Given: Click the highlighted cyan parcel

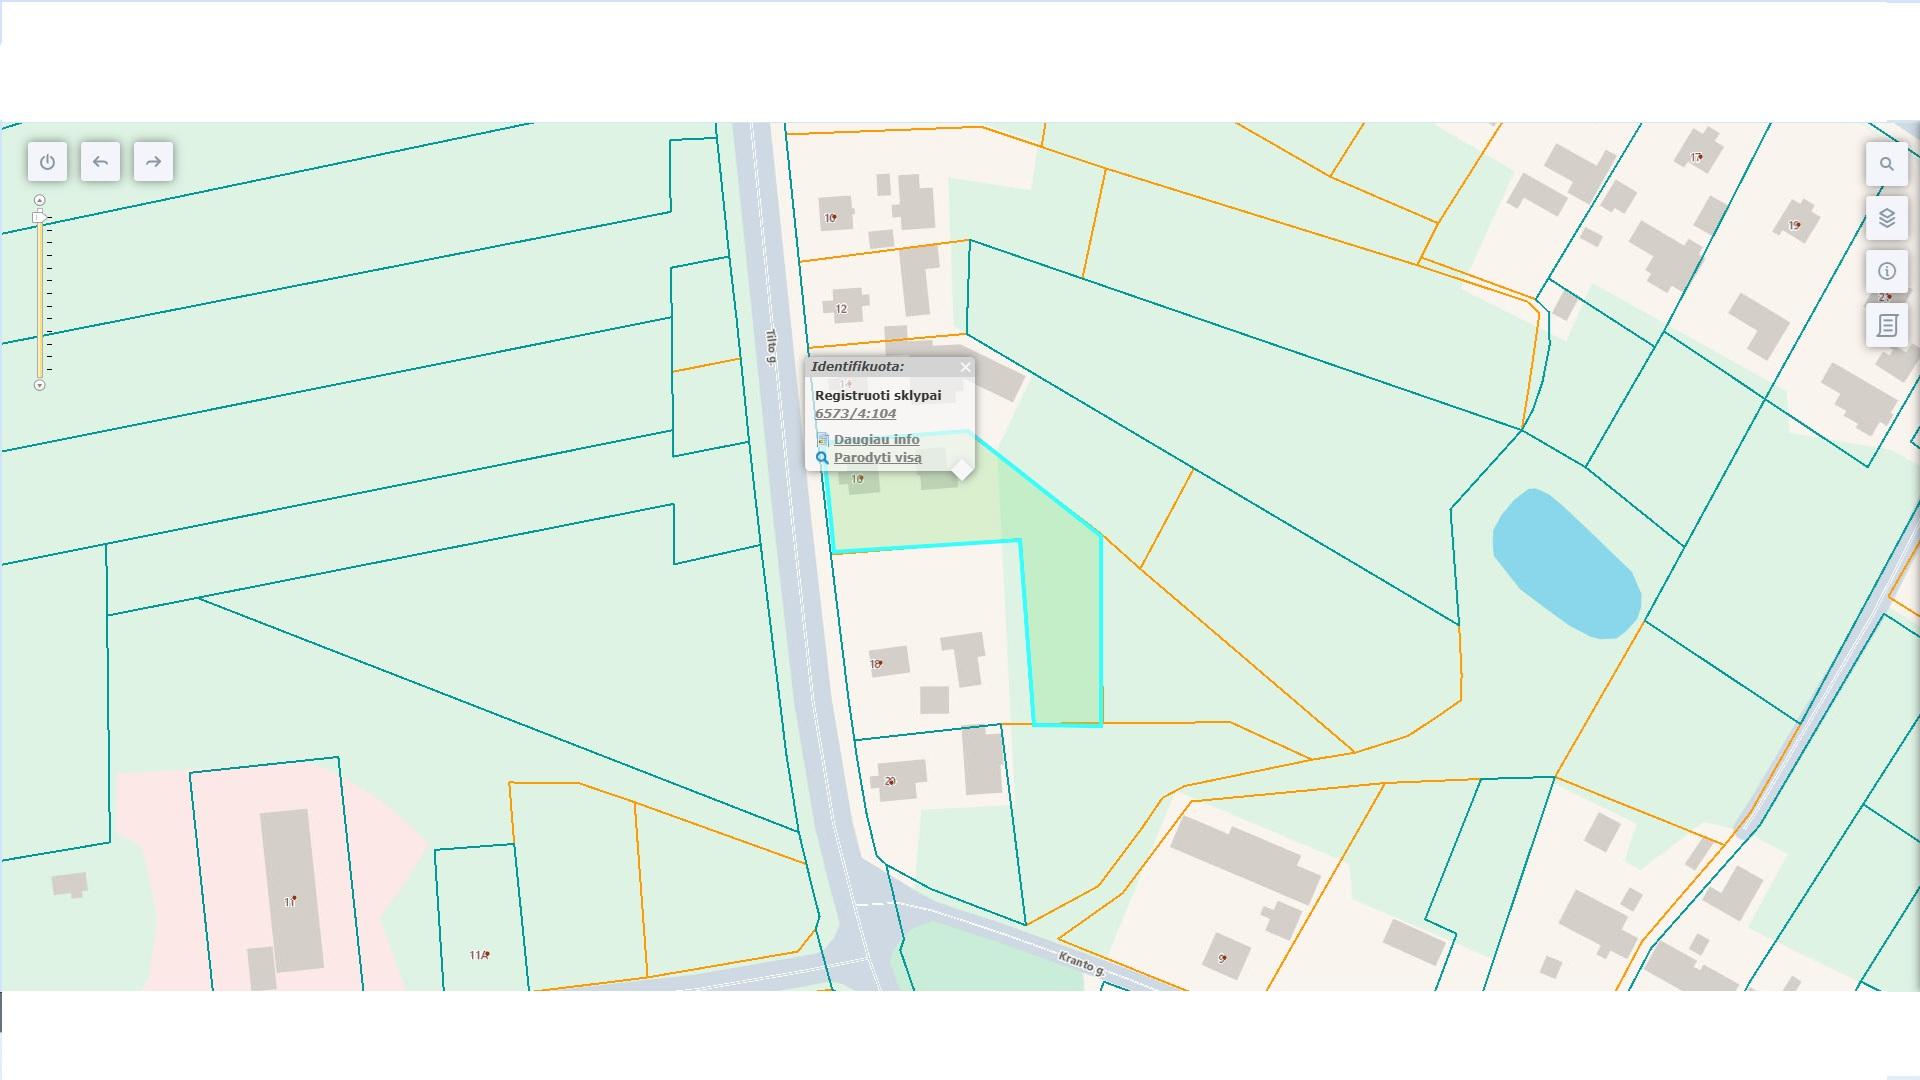Looking at the screenshot, I should [x=1060, y=600].
